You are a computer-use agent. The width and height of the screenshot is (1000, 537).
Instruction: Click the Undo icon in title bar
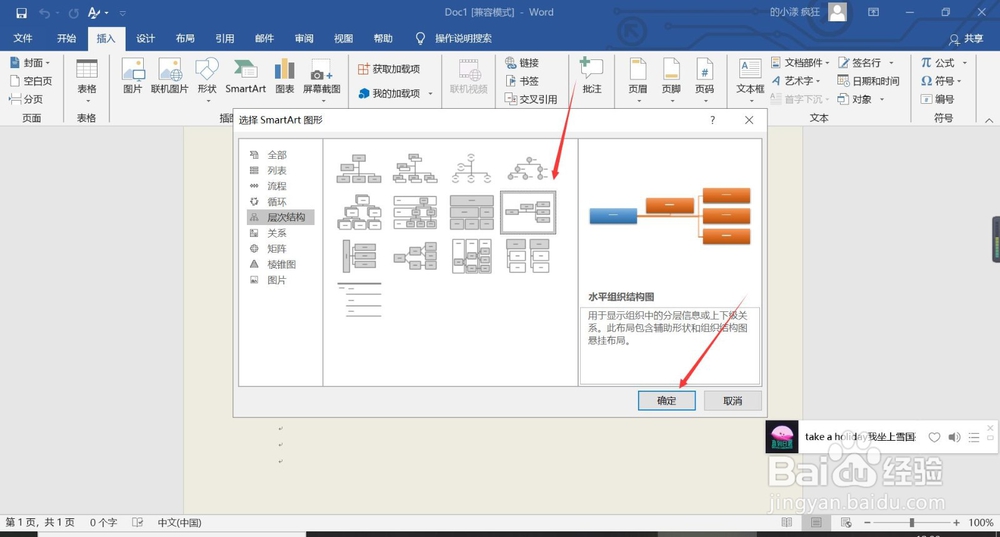(44, 13)
